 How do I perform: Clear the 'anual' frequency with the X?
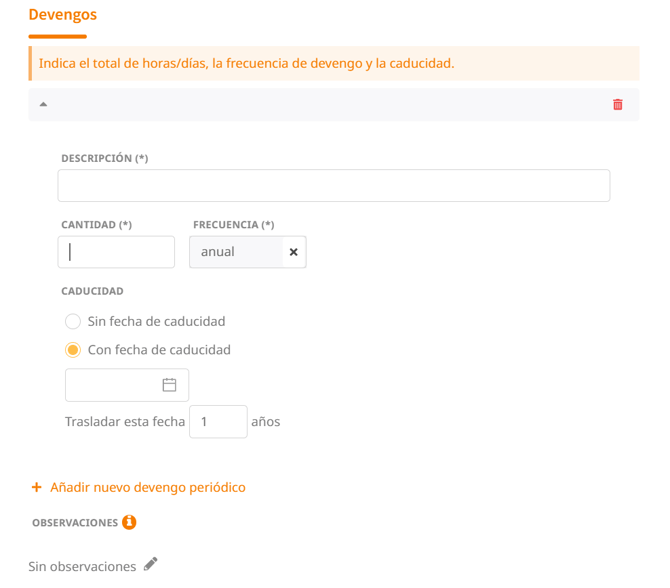pos(293,252)
